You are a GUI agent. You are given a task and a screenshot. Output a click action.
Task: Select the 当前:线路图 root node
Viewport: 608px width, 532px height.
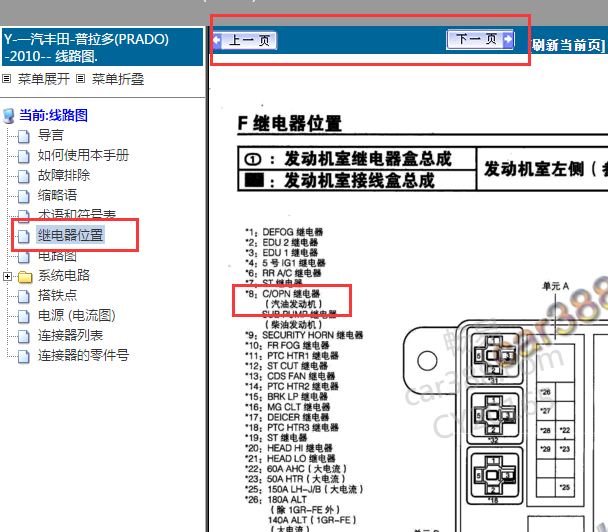[54, 115]
